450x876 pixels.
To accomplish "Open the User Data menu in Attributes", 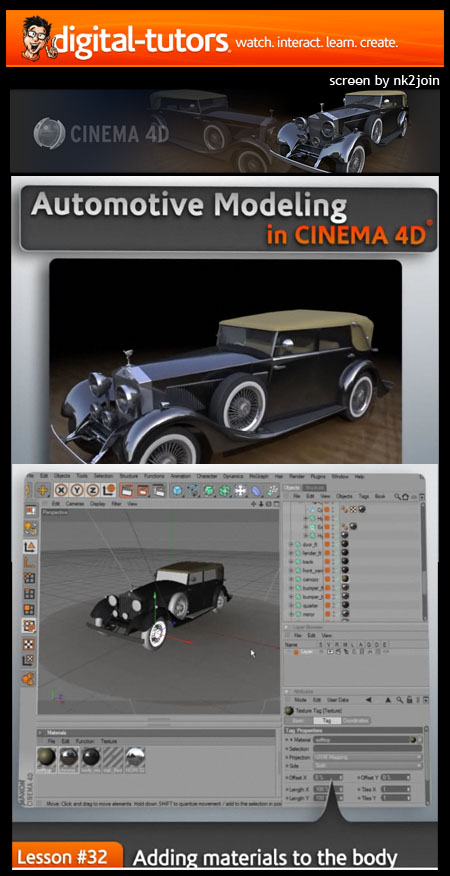I will 338,699.
